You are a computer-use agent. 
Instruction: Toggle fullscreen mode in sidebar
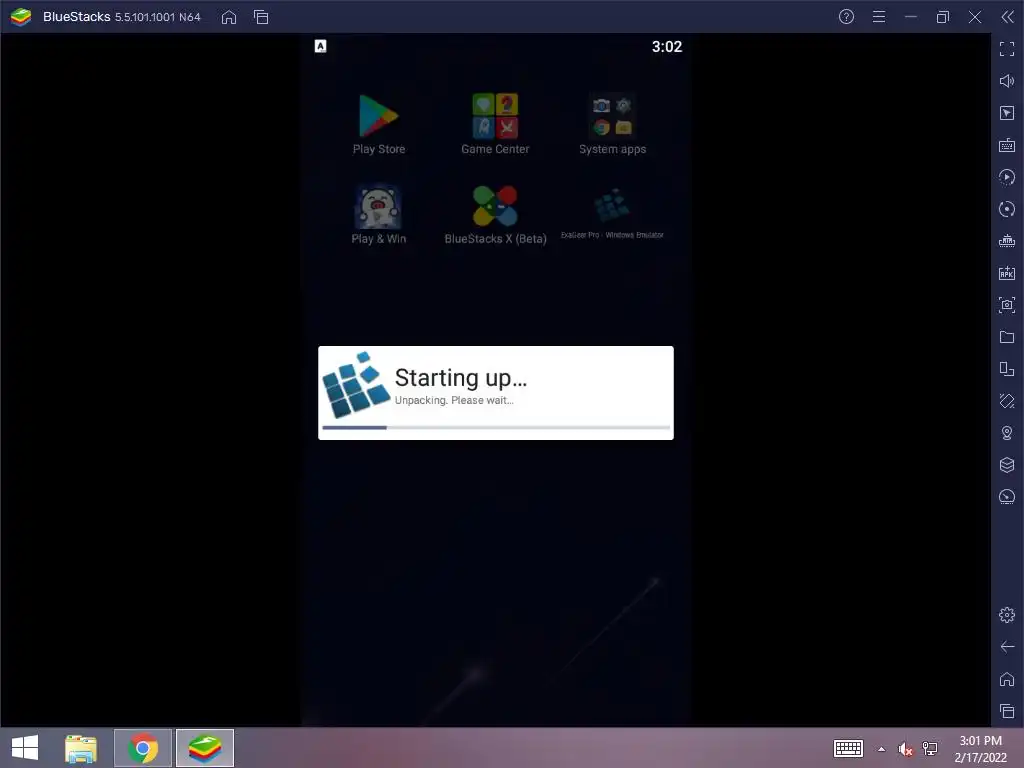(1007, 49)
